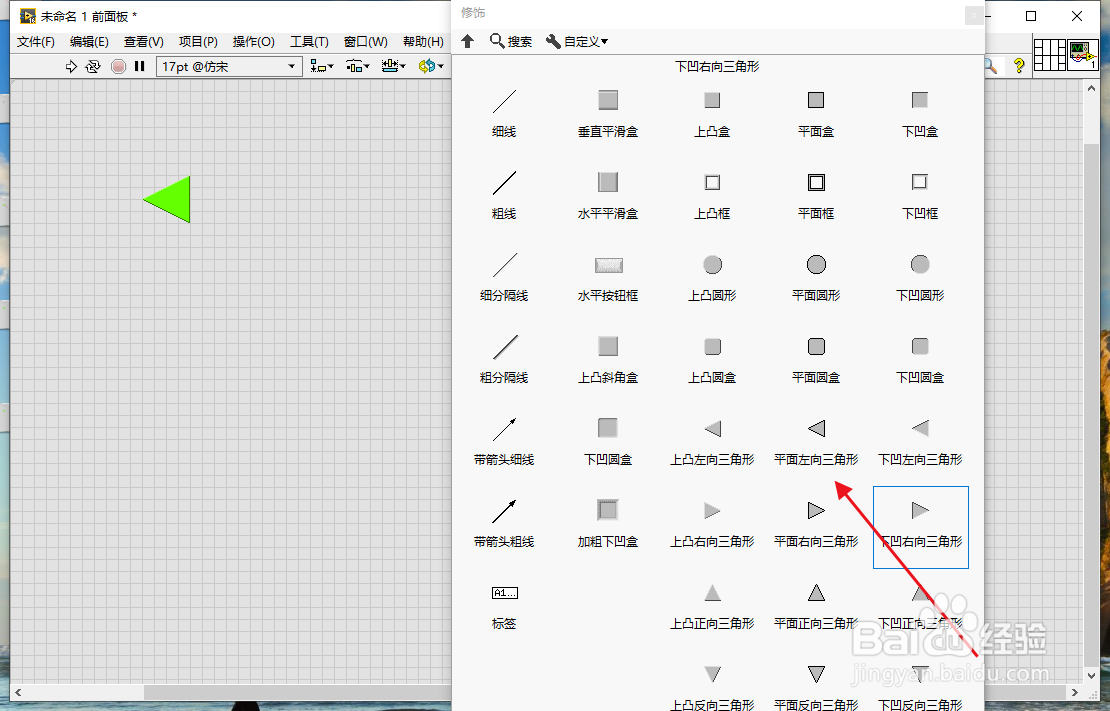This screenshot has width=1110, height=711.
Task: Open the 帮助(H) menu
Action: [423, 42]
